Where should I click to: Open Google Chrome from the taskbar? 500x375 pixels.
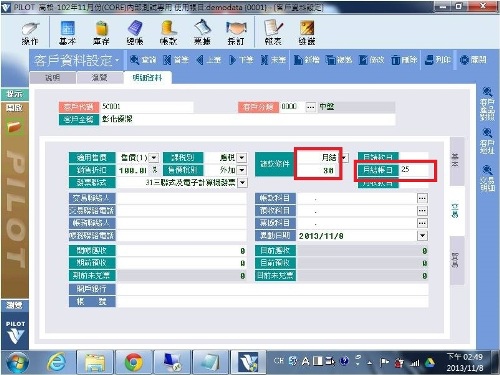(134, 362)
